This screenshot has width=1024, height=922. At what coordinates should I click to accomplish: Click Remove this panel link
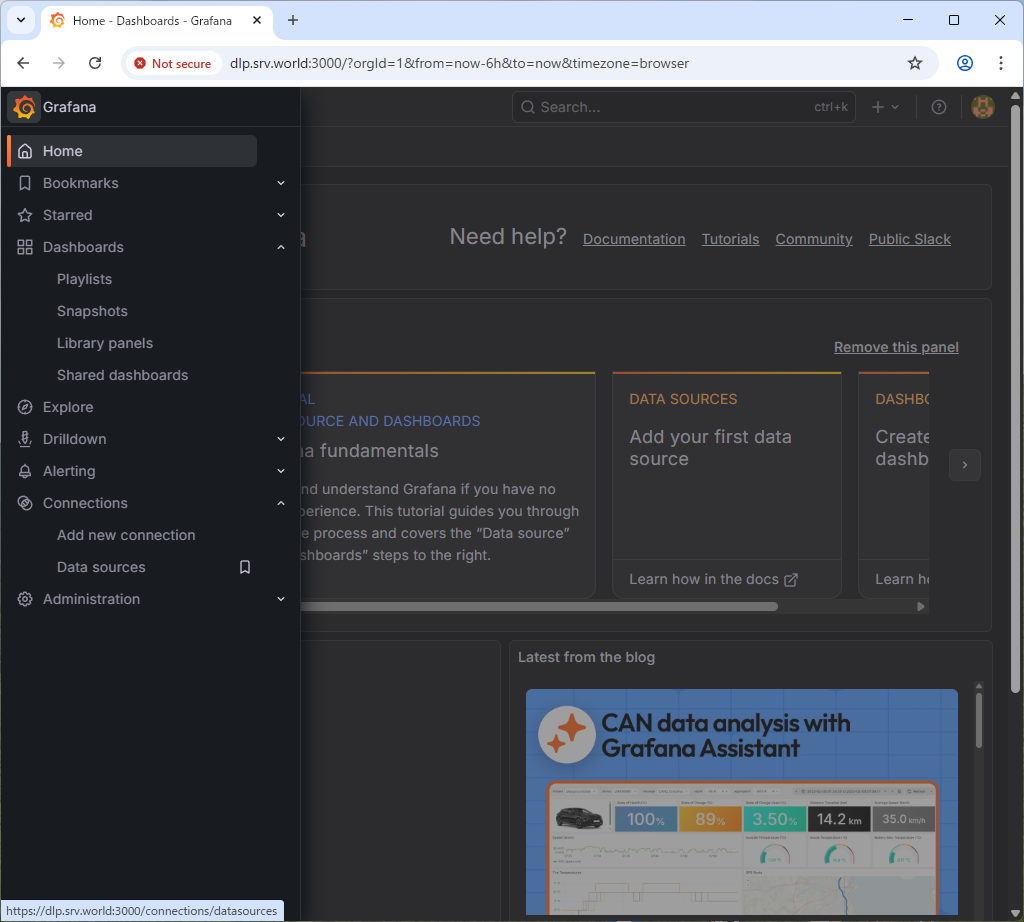[x=896, y=347]
